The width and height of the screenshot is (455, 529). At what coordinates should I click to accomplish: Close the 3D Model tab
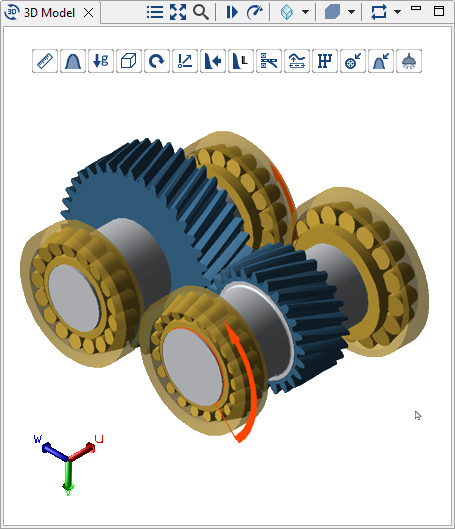pos(89,13)
